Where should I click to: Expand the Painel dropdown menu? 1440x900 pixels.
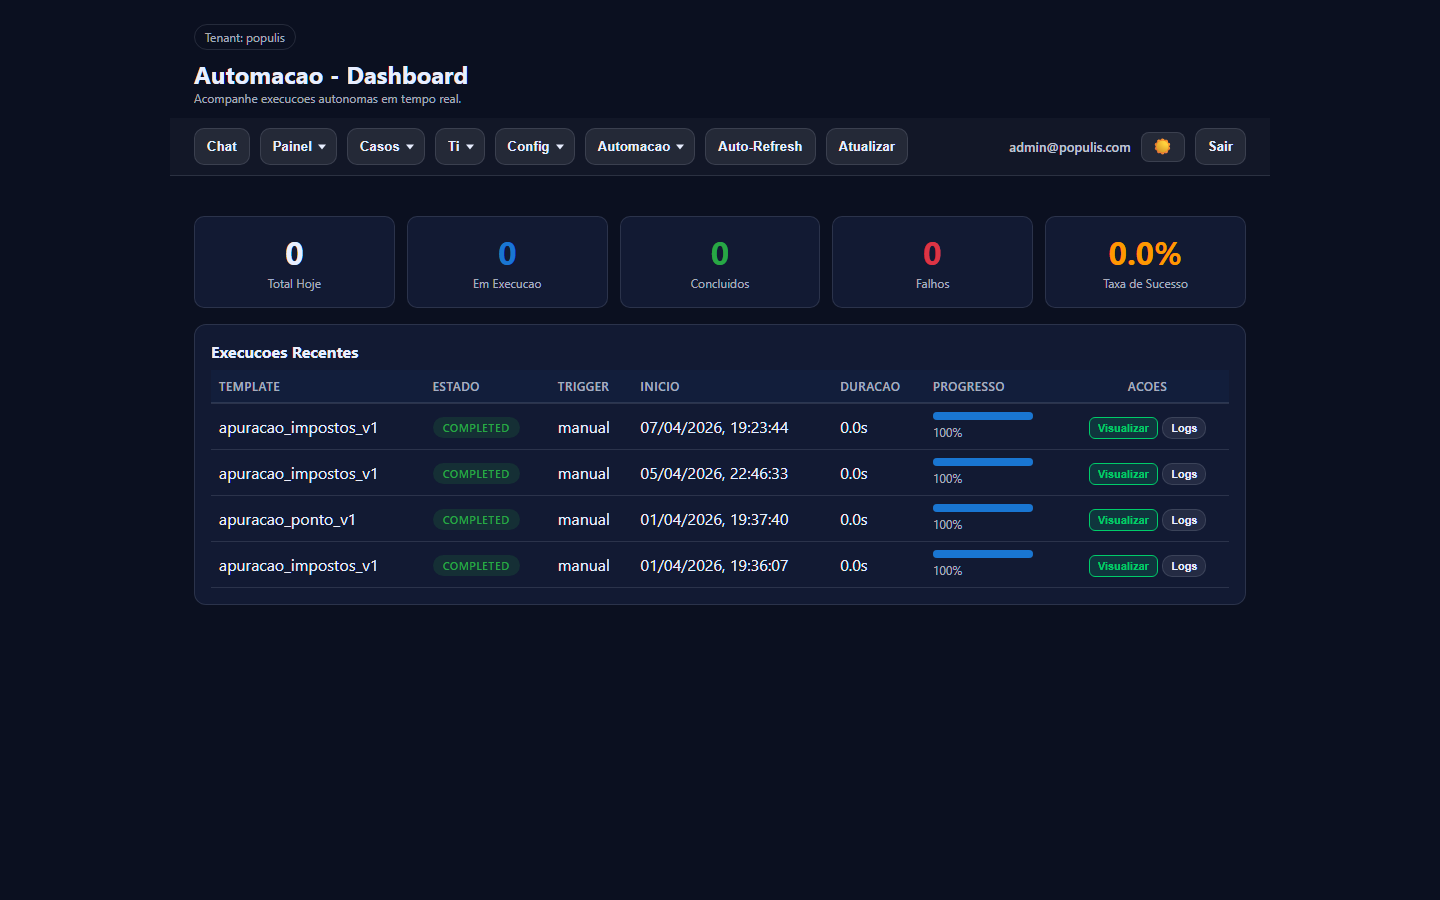pyautogui.click(x=298, y=147)
